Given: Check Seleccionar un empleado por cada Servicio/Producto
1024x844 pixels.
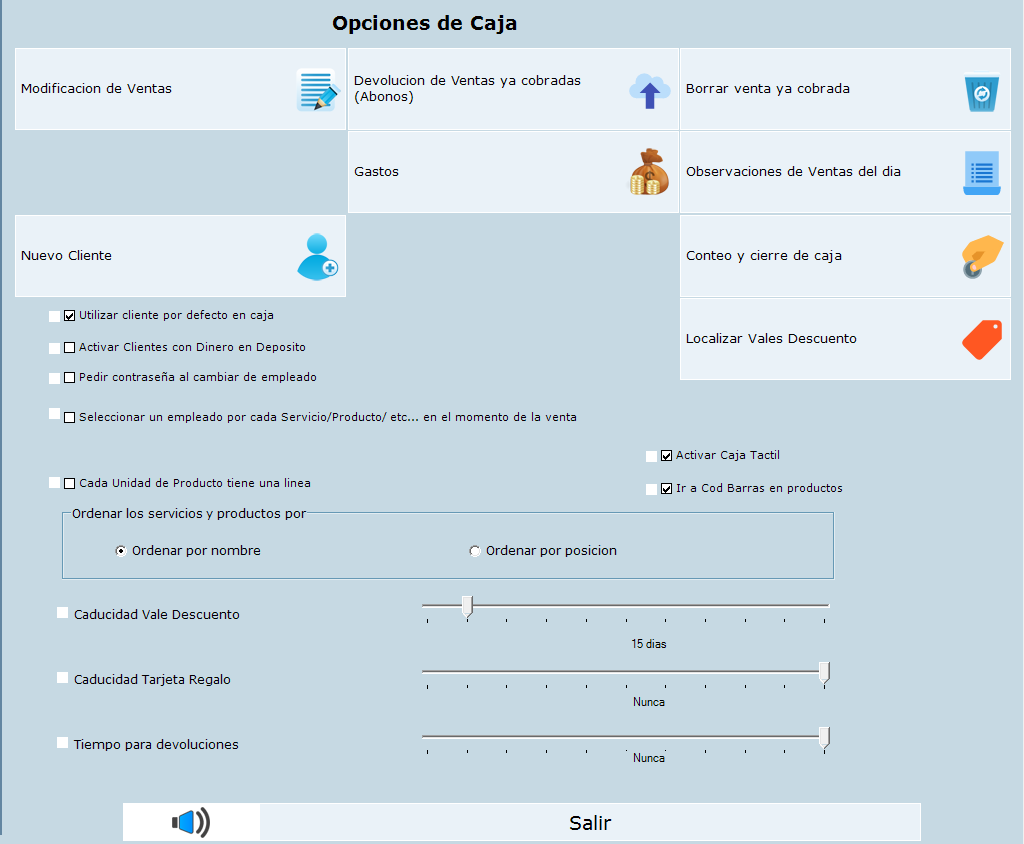Looking at the screenshot, I should coord(69,417).
